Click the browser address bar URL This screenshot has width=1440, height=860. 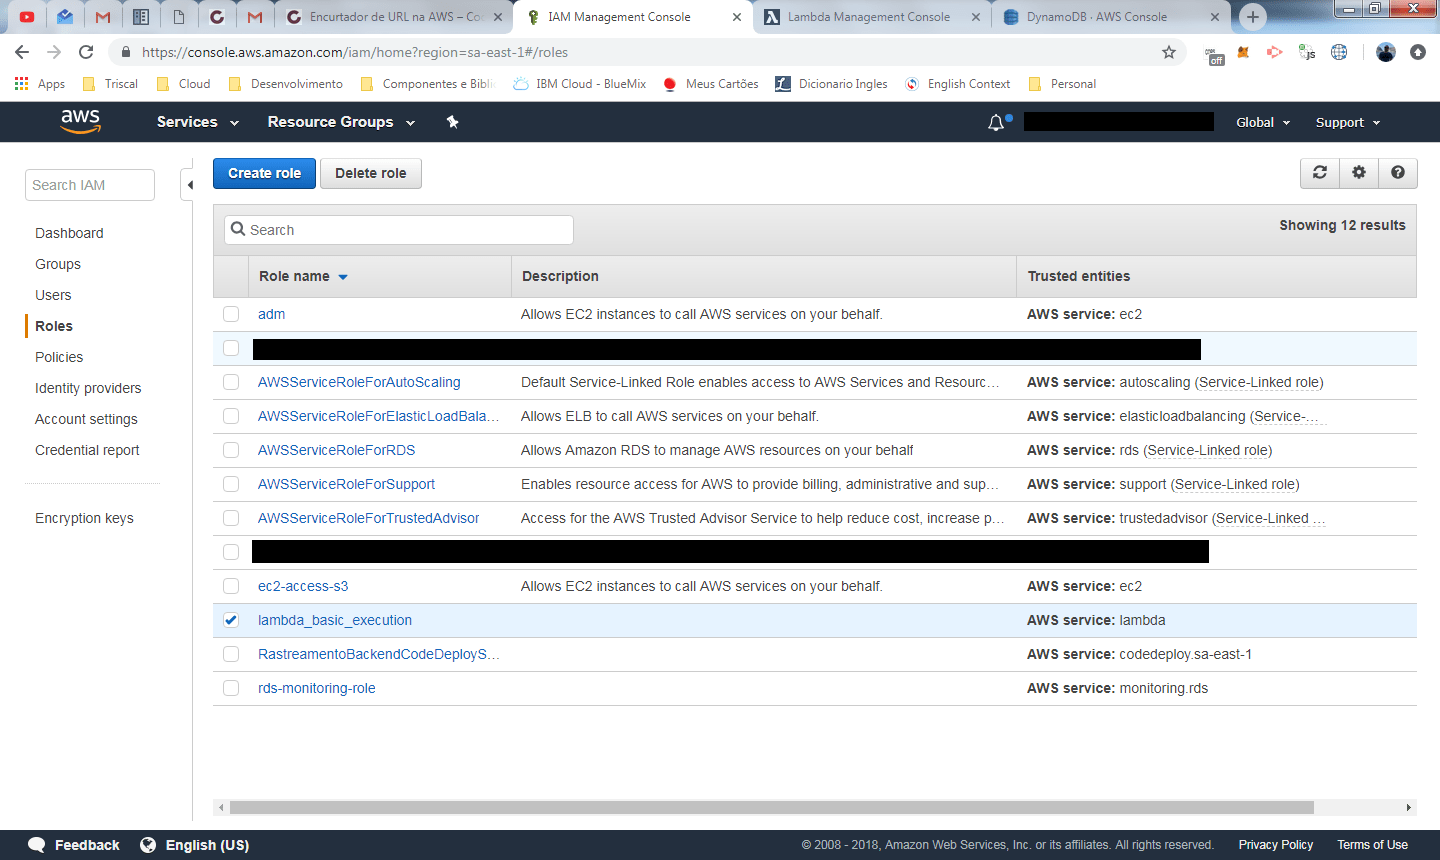tap(355, 52)
